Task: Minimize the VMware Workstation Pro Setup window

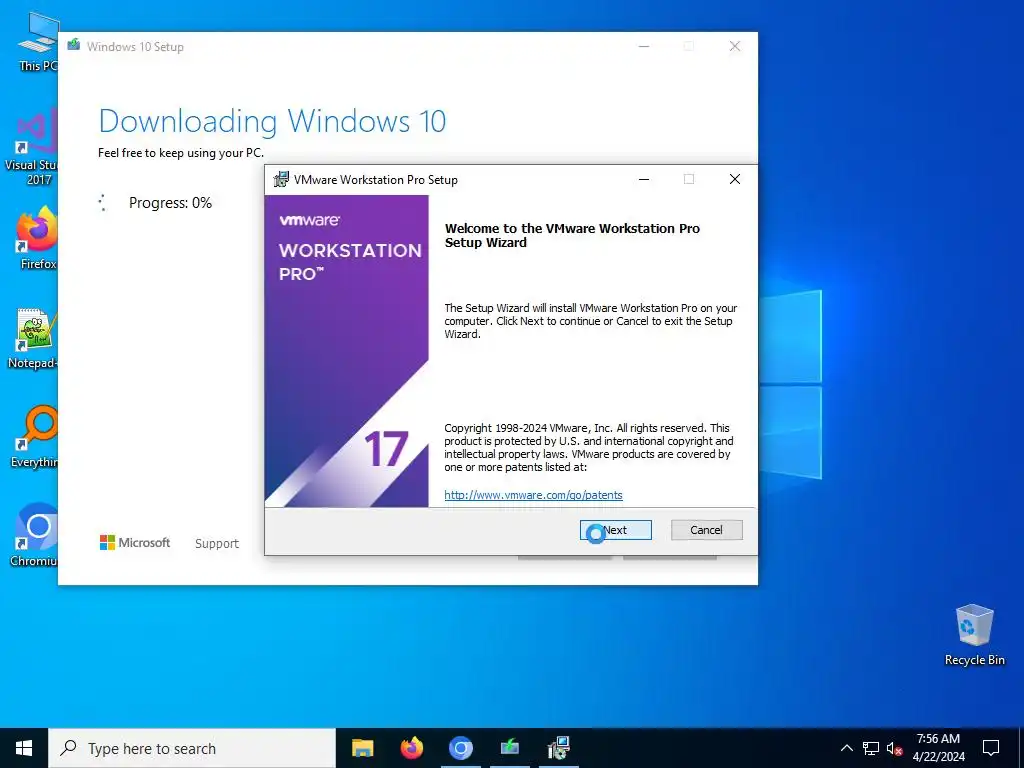Action: pos(644,180)
